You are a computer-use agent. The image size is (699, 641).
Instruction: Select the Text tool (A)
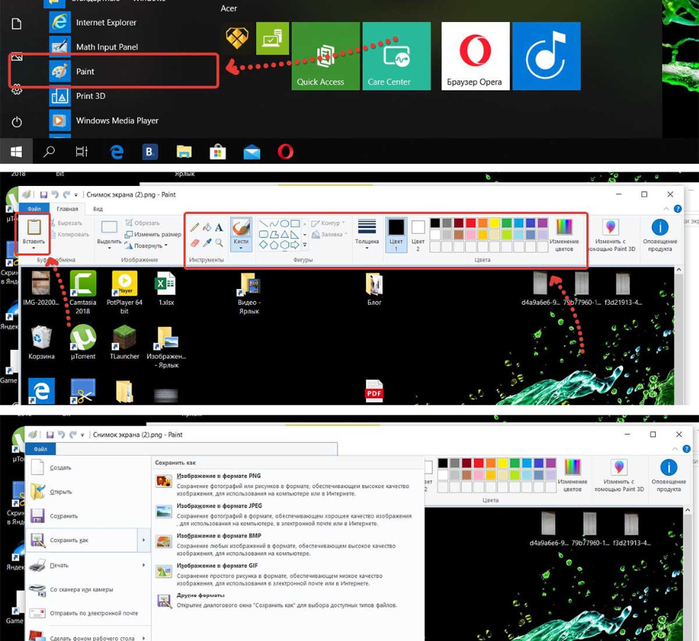[x=219, y=227]
